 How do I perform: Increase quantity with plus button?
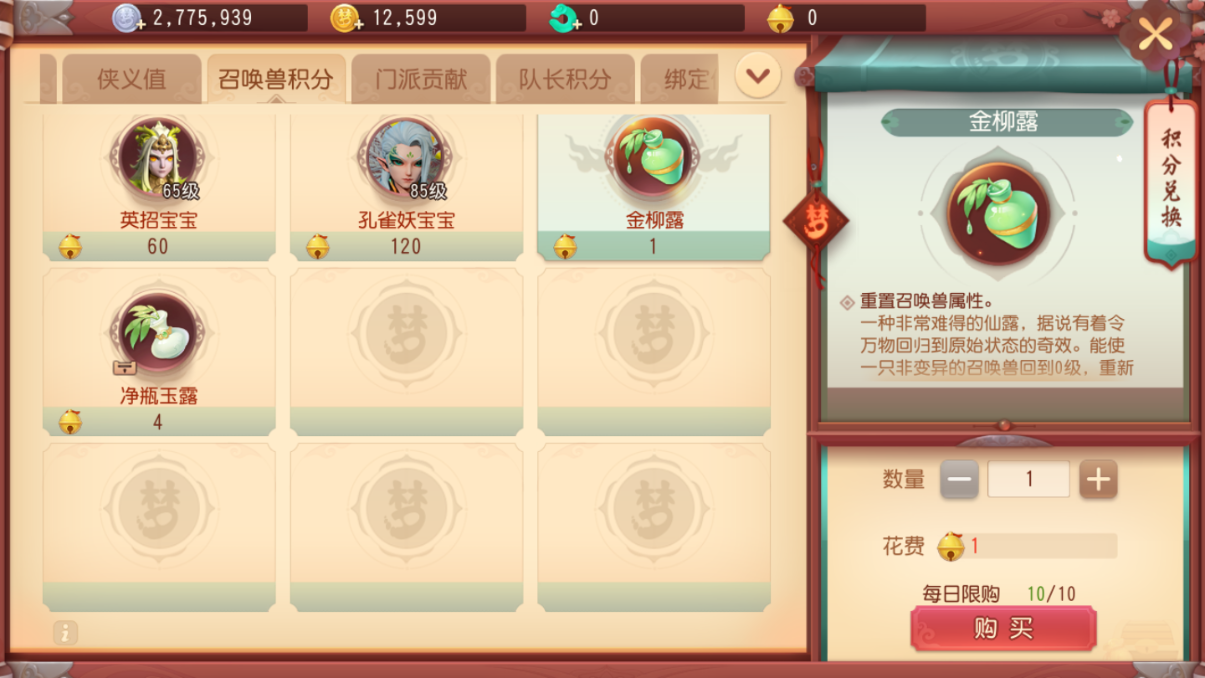1098,480
